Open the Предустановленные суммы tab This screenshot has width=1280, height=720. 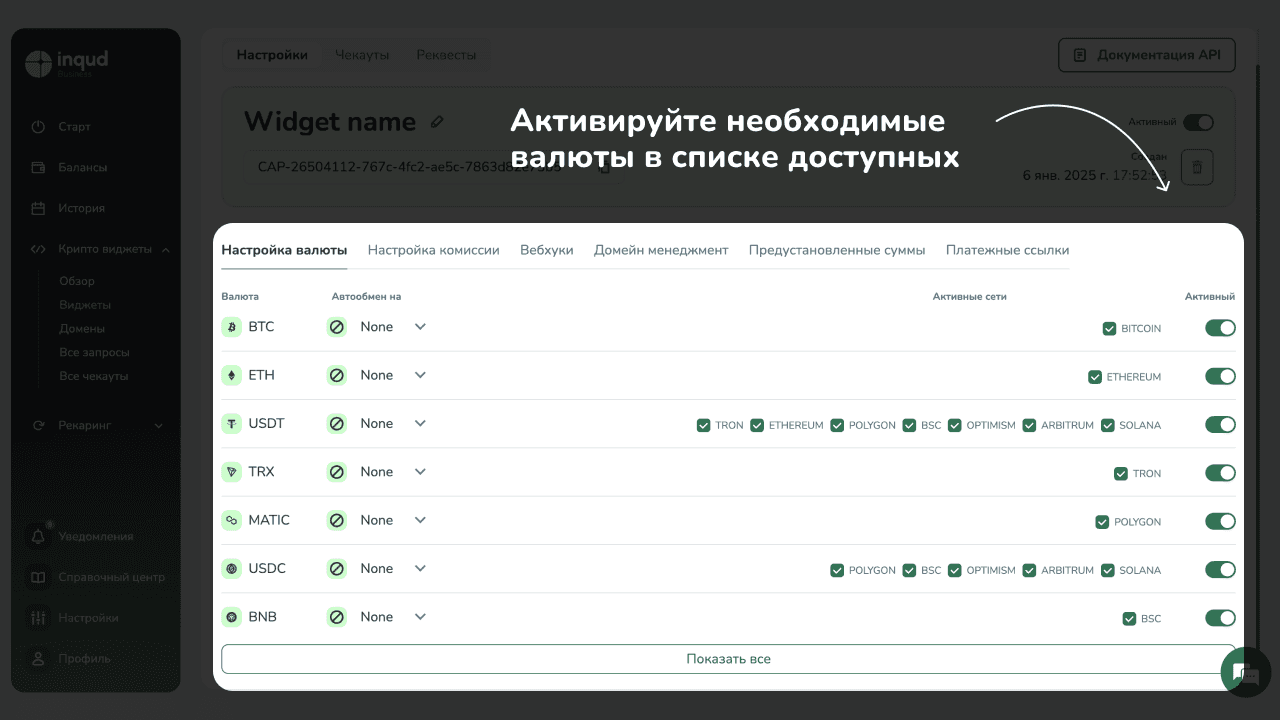click(837, 250)
